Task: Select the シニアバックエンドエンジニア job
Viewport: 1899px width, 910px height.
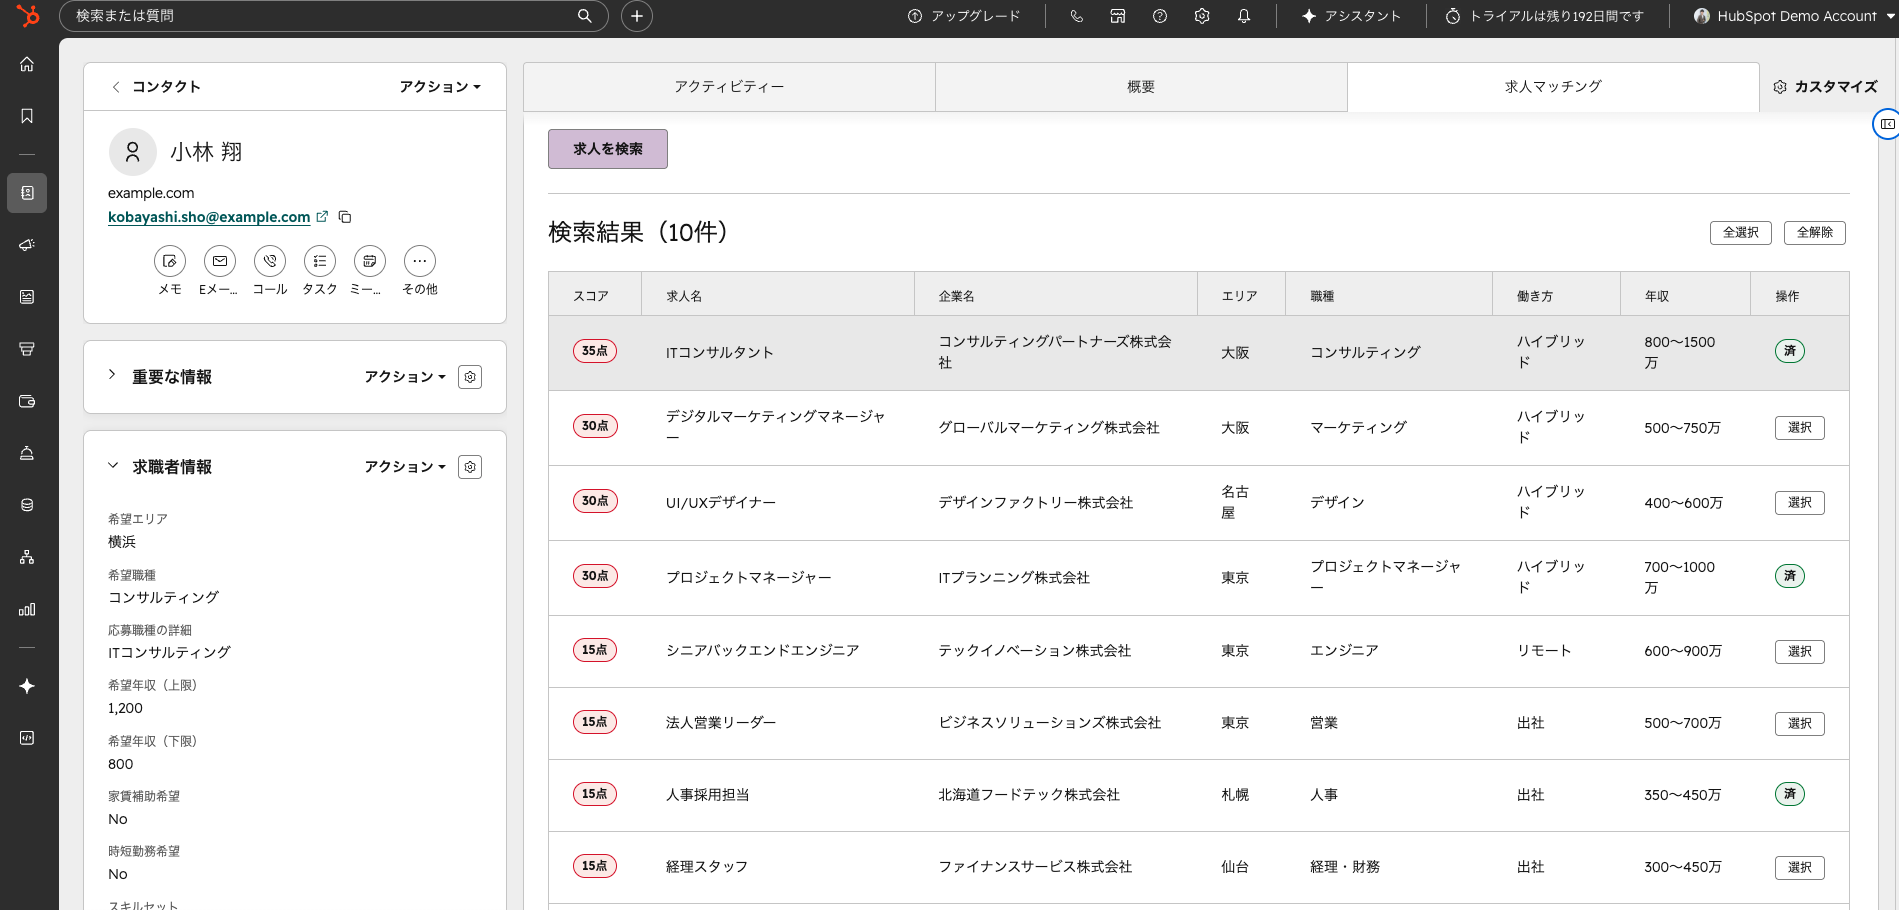Action: pyautogui.click(x=1800, y=652)
